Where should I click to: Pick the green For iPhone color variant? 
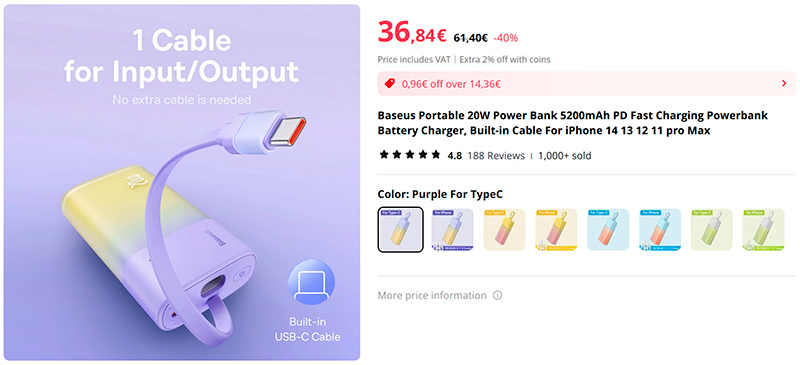[x=764, y=230]
